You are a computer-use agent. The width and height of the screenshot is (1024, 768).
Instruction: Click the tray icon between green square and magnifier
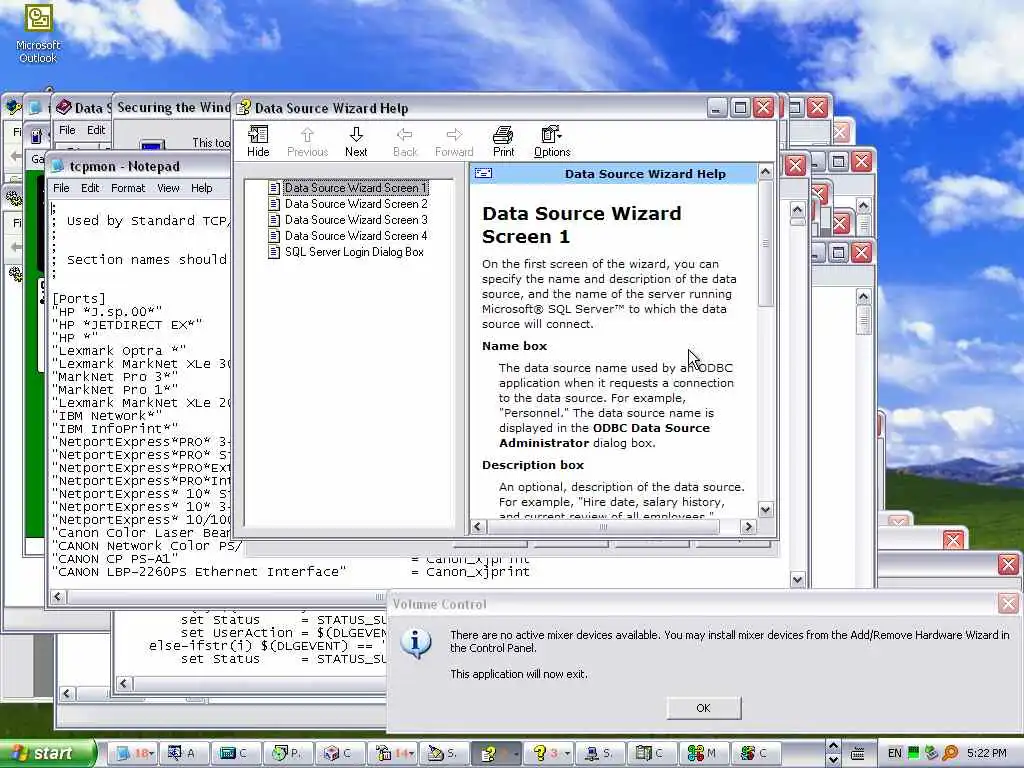(932, 753)
